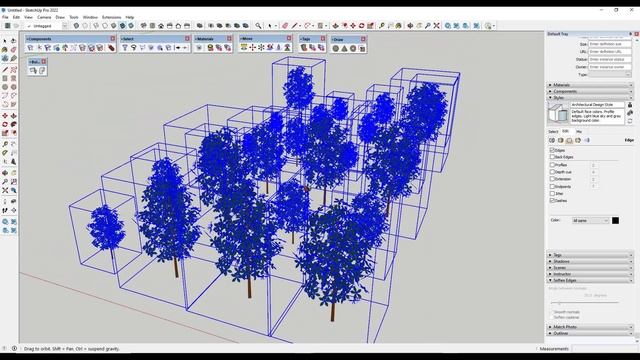Open Face settings icon in Styles Edit
The width and height of the screenshot is (640, 360).
point(560,140)
